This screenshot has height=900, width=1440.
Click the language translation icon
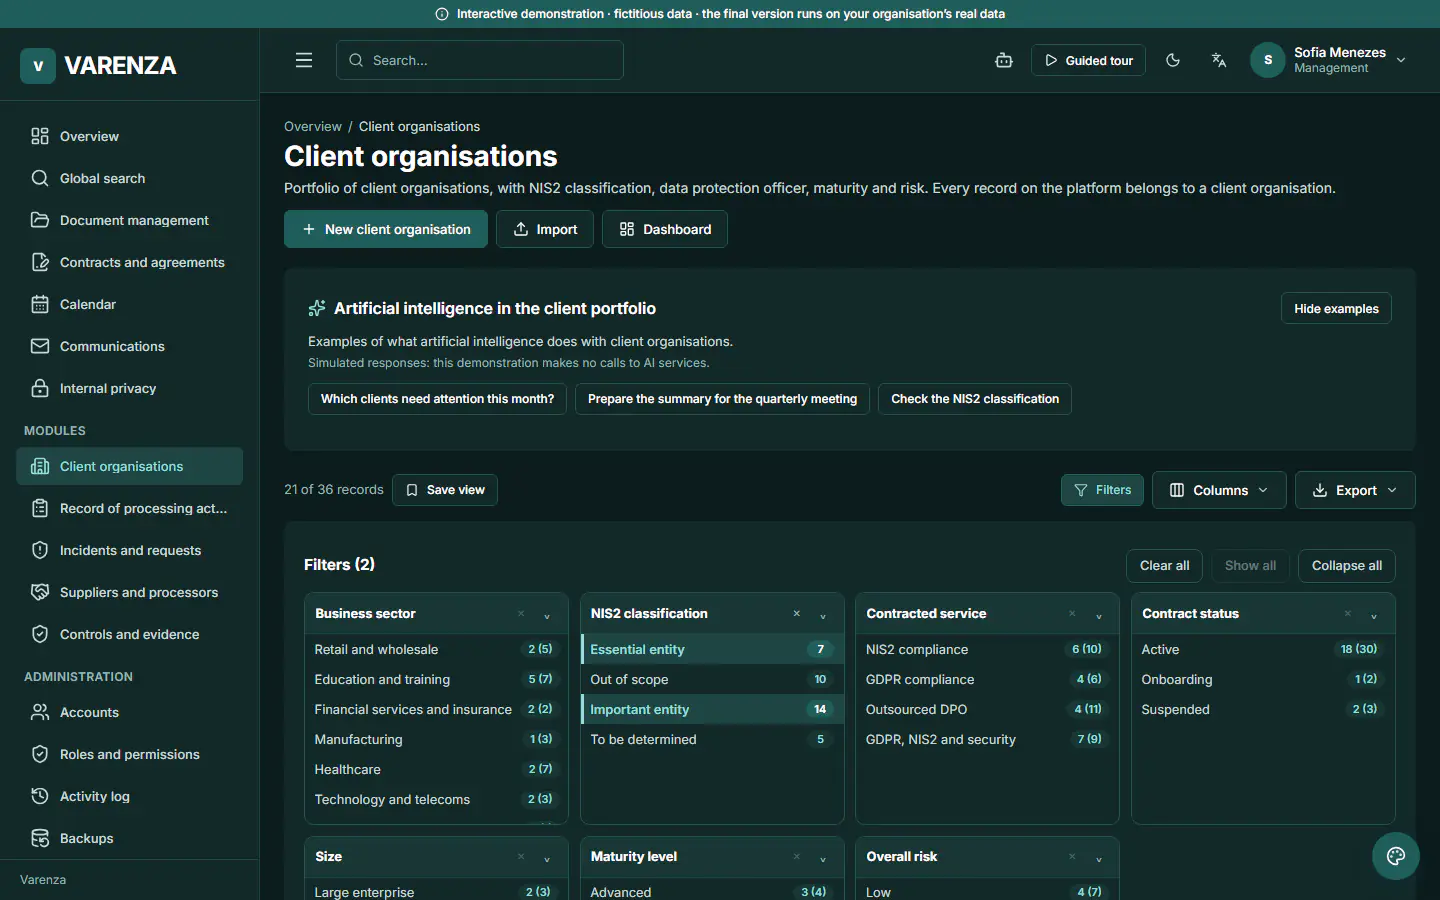click(1219, 60)
